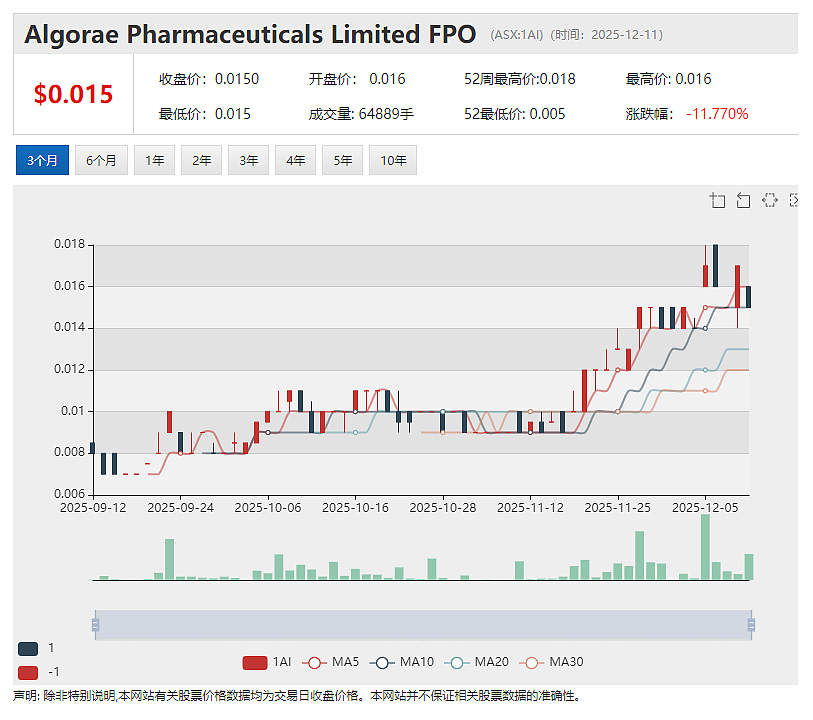This screenshot has width=813, height=720.
Task: Open the 3年 chart period
Action: click(x=248, y=160)
